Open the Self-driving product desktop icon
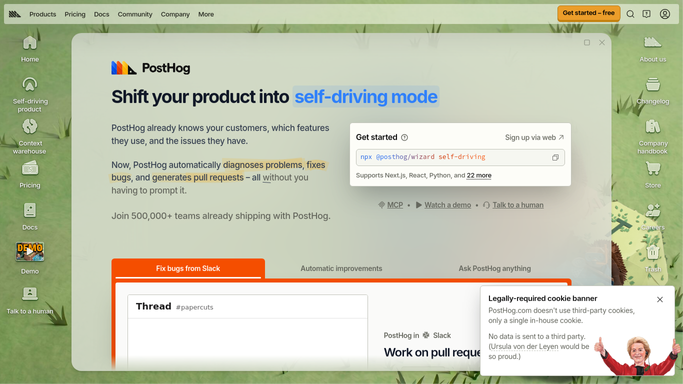This screenshot has width=683, height=384. [x=30, y=94]
